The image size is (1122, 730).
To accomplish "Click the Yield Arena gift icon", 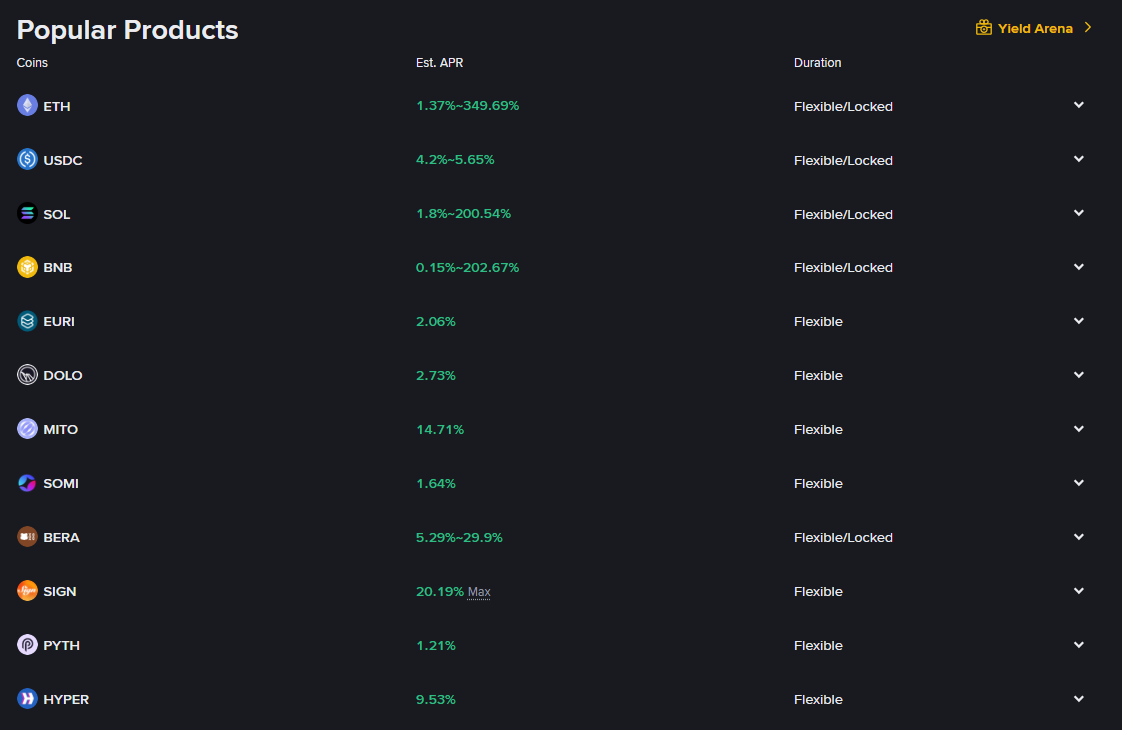I will click(984, 28).
